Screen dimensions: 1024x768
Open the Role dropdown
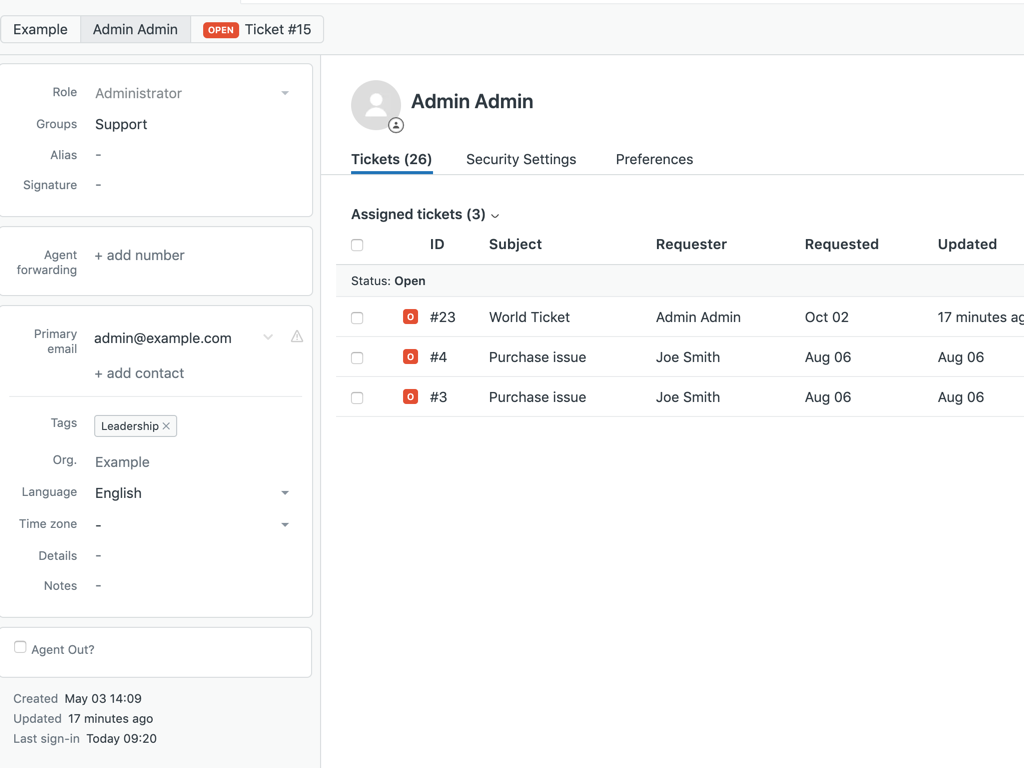190,93
